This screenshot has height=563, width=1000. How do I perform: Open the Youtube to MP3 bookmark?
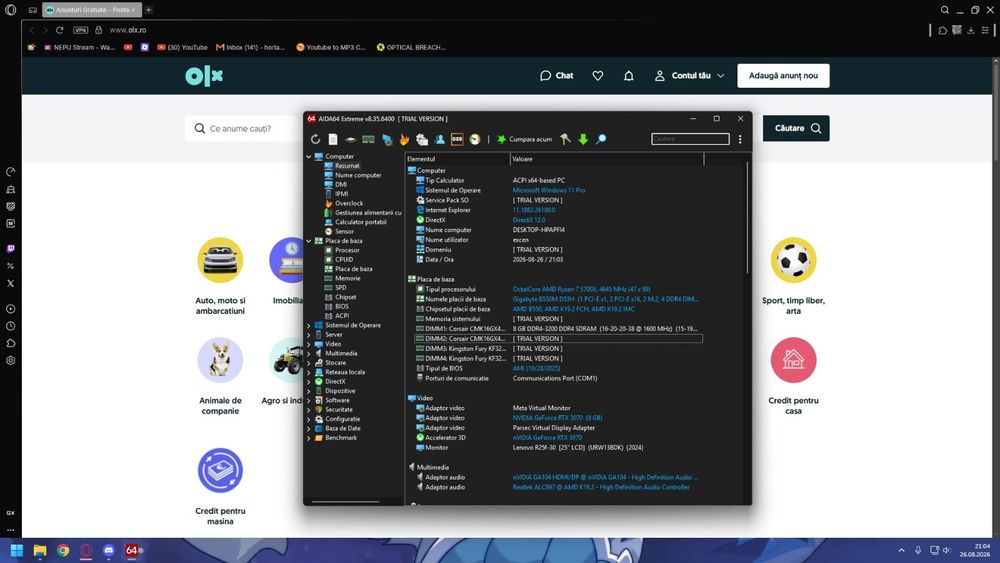click(x=331, y=47)
